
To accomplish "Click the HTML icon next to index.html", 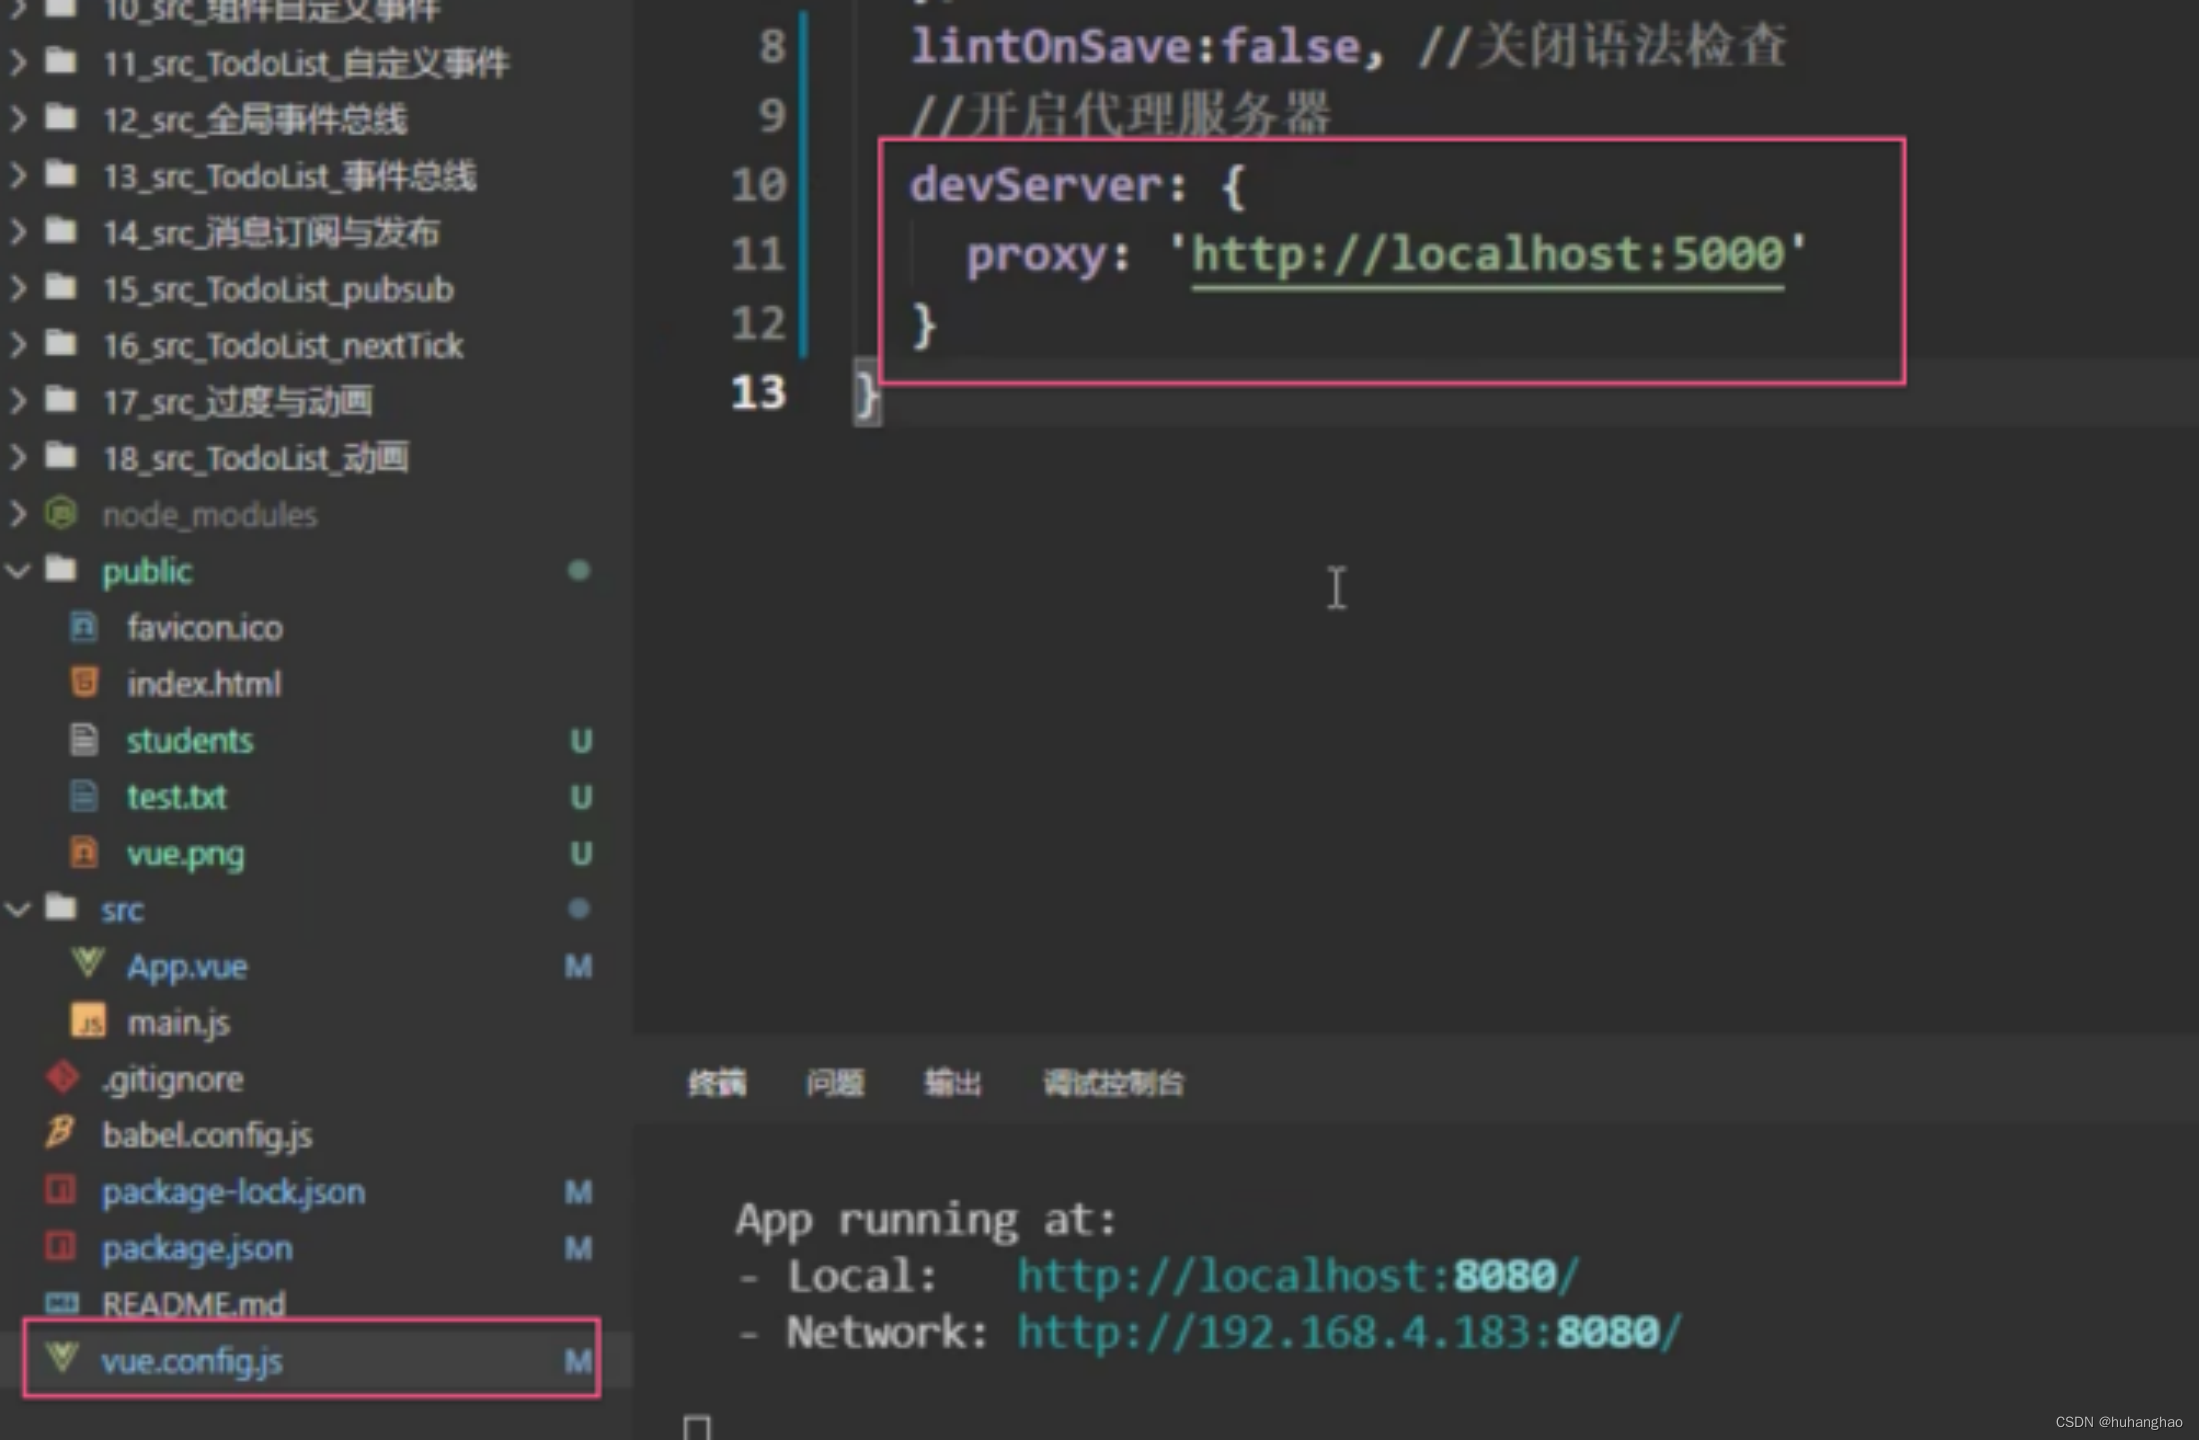I will (84, 683).
